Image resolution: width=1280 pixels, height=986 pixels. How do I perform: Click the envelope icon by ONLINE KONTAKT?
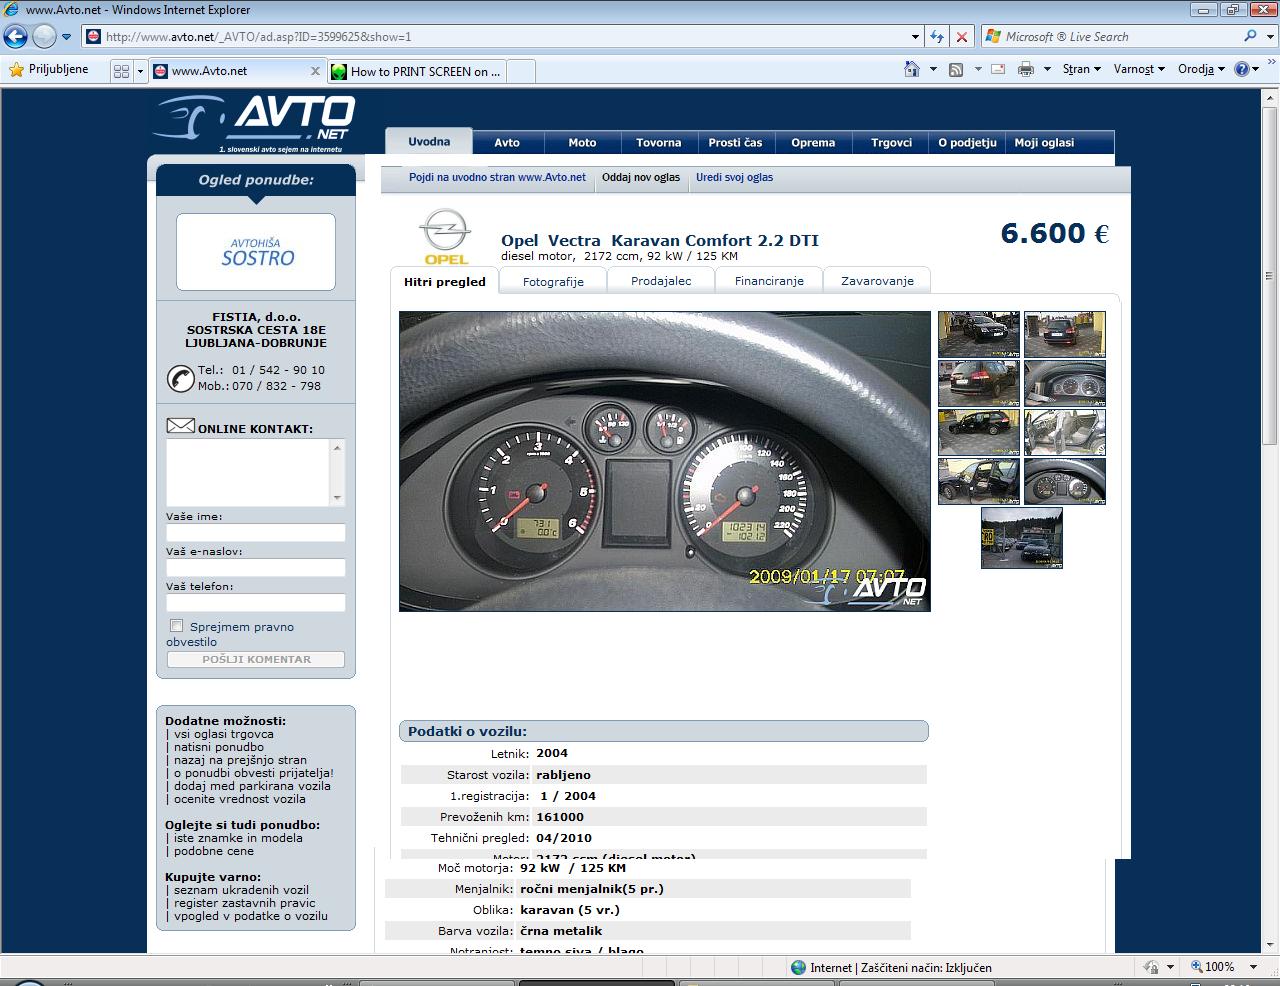pyautogui.click(x=180, y=426)
